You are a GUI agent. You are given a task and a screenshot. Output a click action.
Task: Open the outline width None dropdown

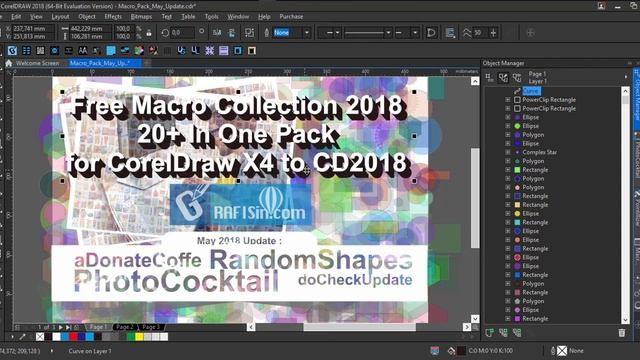307,33
